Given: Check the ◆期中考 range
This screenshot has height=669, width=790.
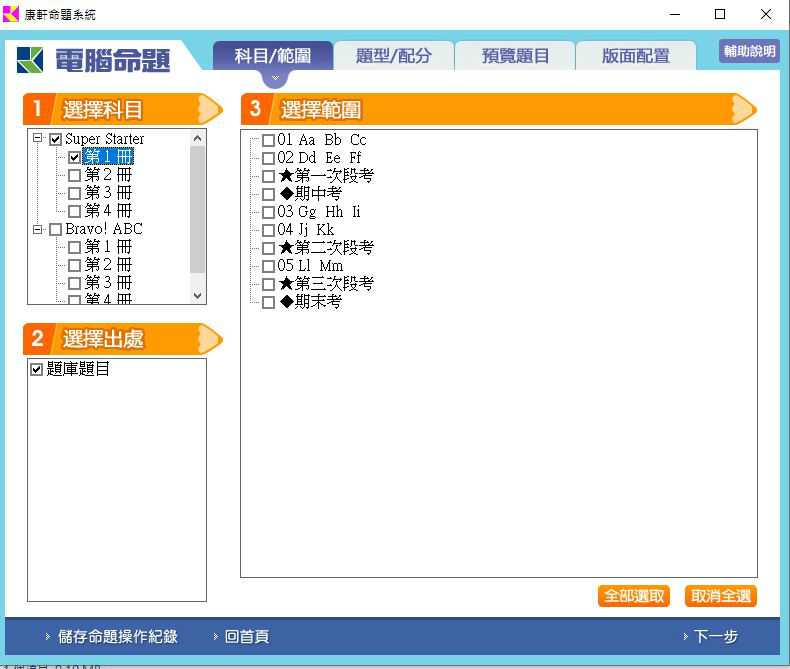Looking at the screenshot, I should point(269,194).
